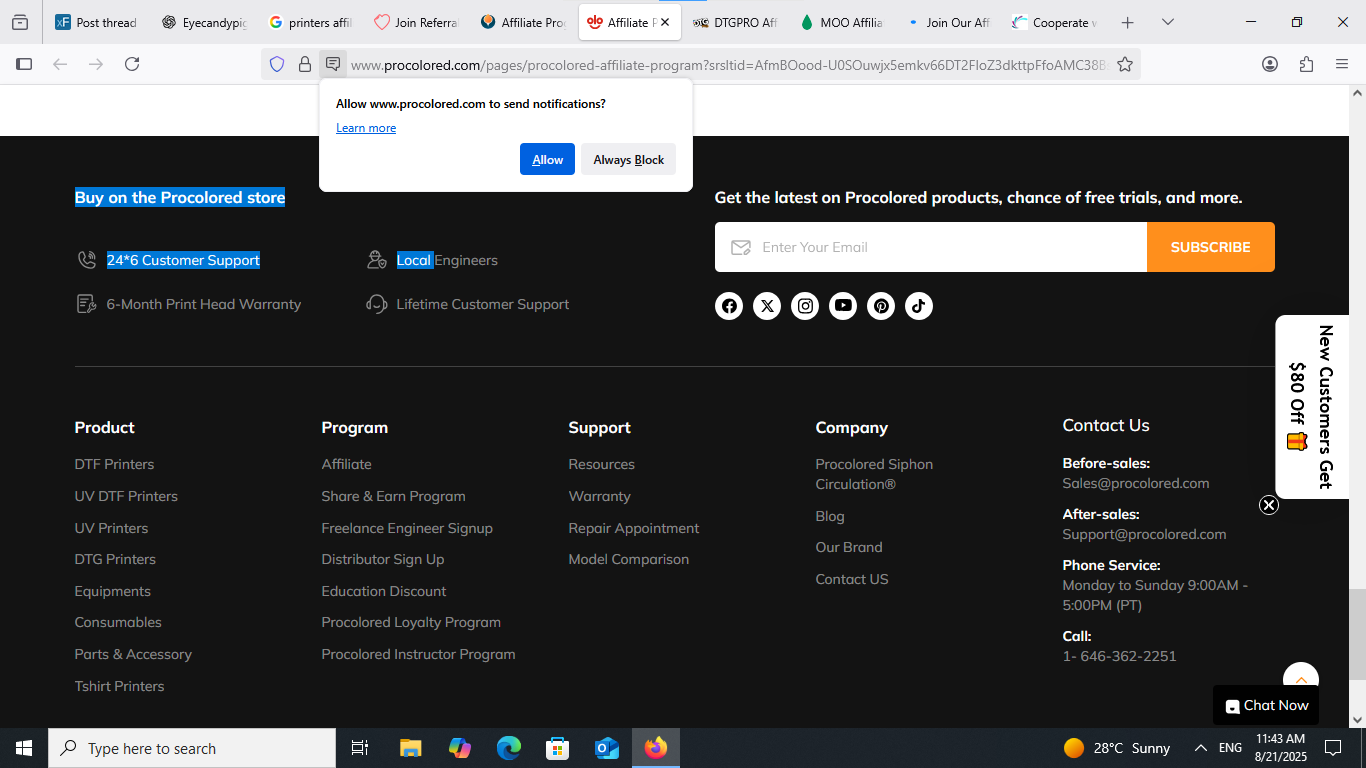
Task: Switch to the DTGPRO Affiliate tab
Action: point(735,22)
